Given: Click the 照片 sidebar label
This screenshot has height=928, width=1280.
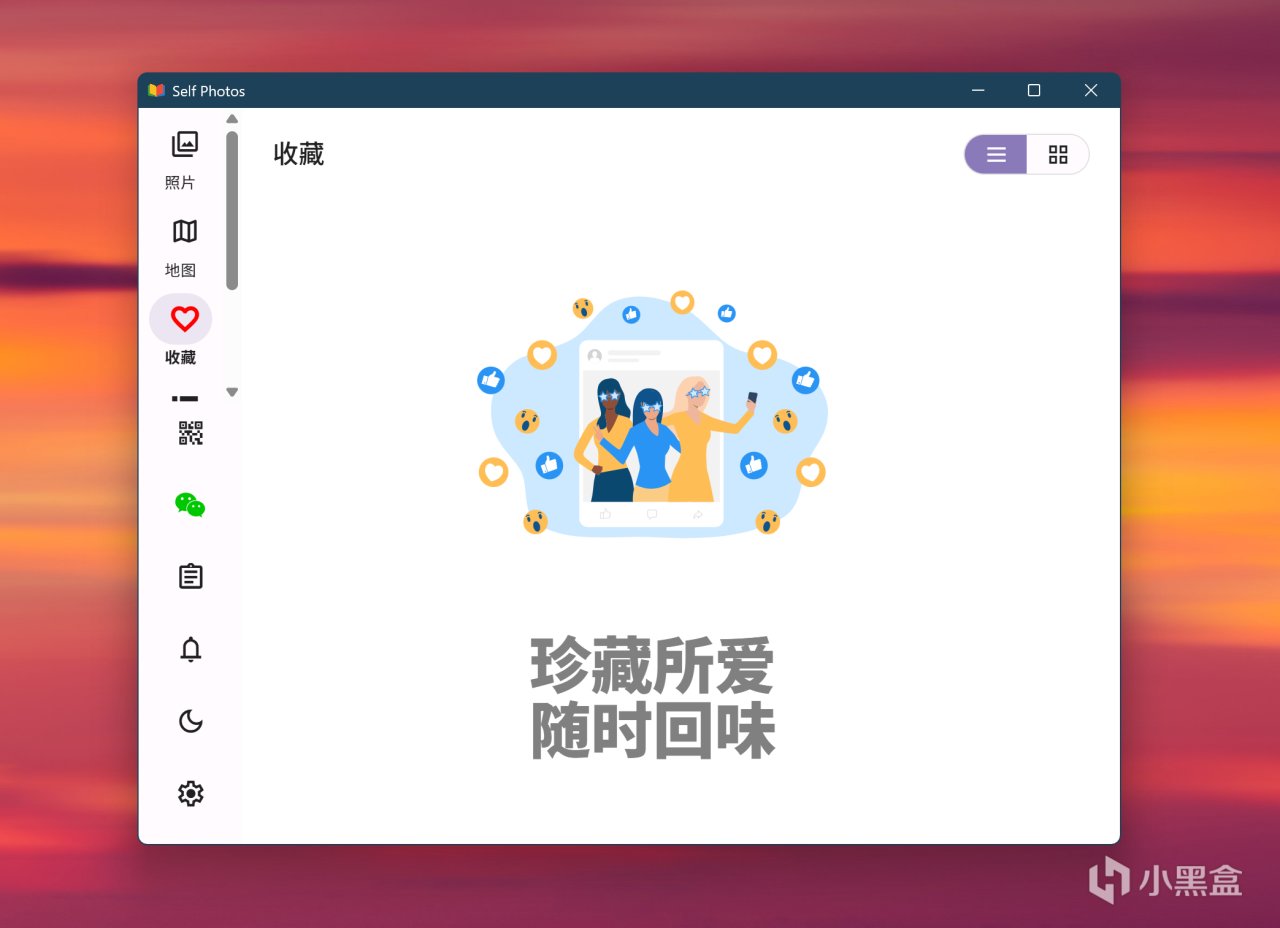Looking at the screenshot, I should [181, 183].
